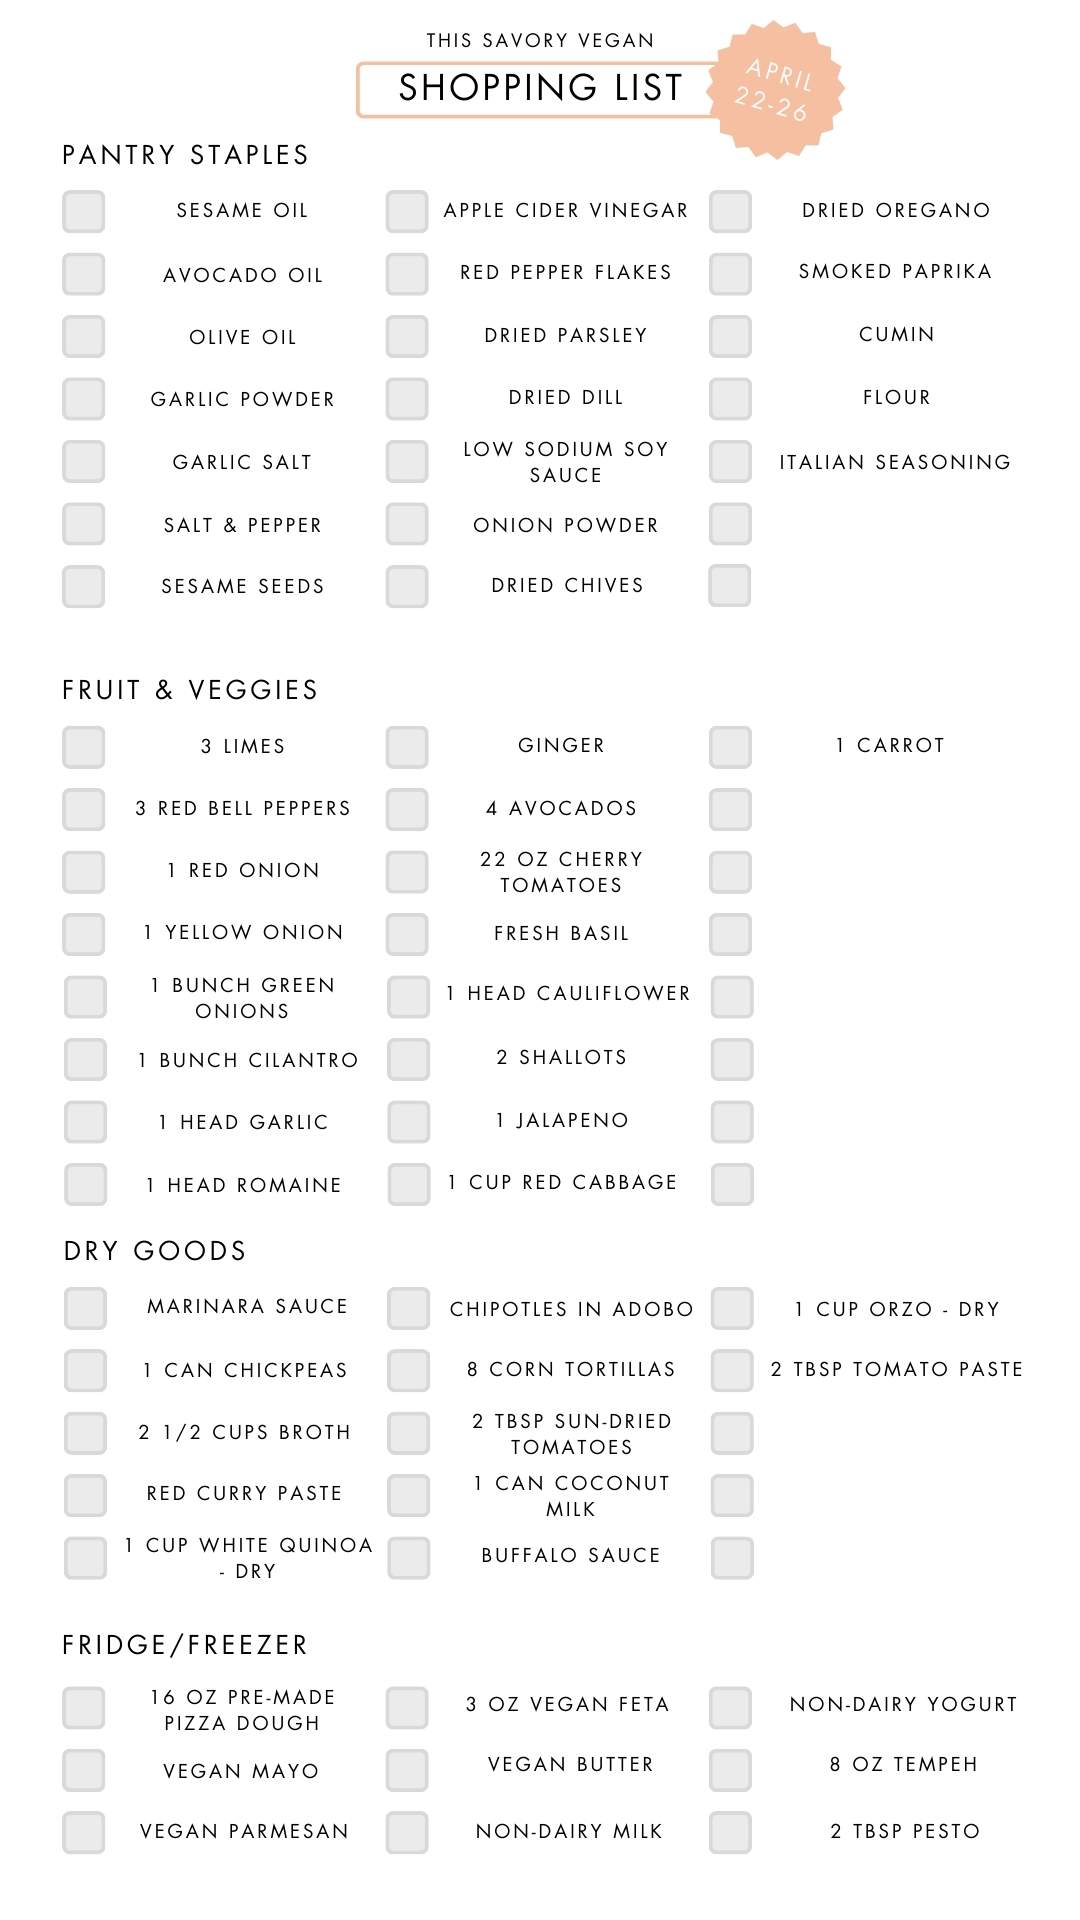Check the 16 oz Pre-Made Pizza Dough box
The height and width of the screenshot is (1920, 1080).
[x=84, y=1708]
